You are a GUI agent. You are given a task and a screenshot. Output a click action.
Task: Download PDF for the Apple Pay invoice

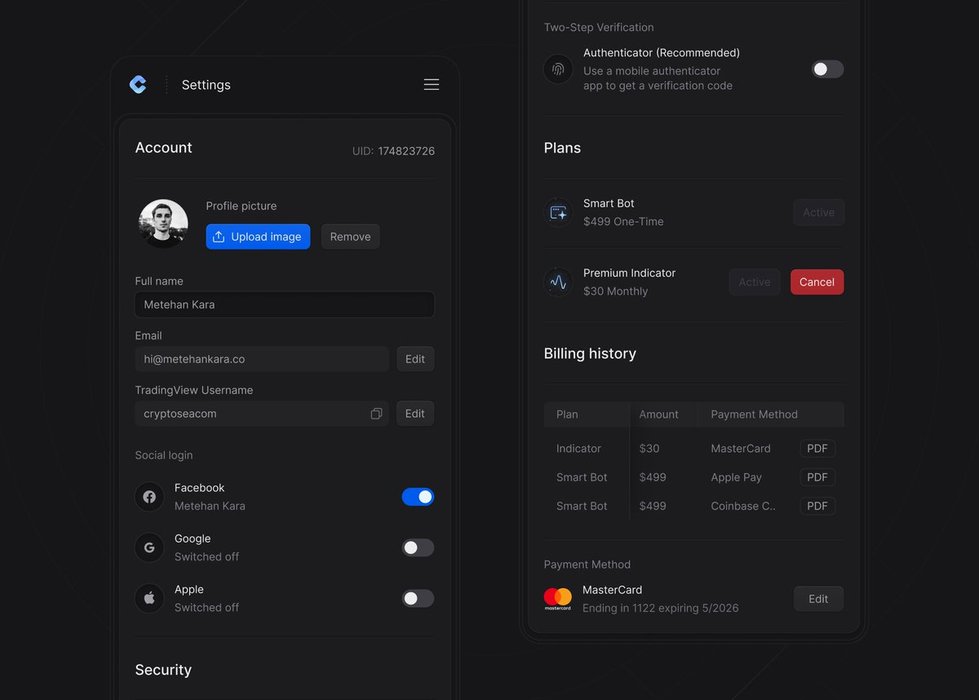[x=817, y=477]
